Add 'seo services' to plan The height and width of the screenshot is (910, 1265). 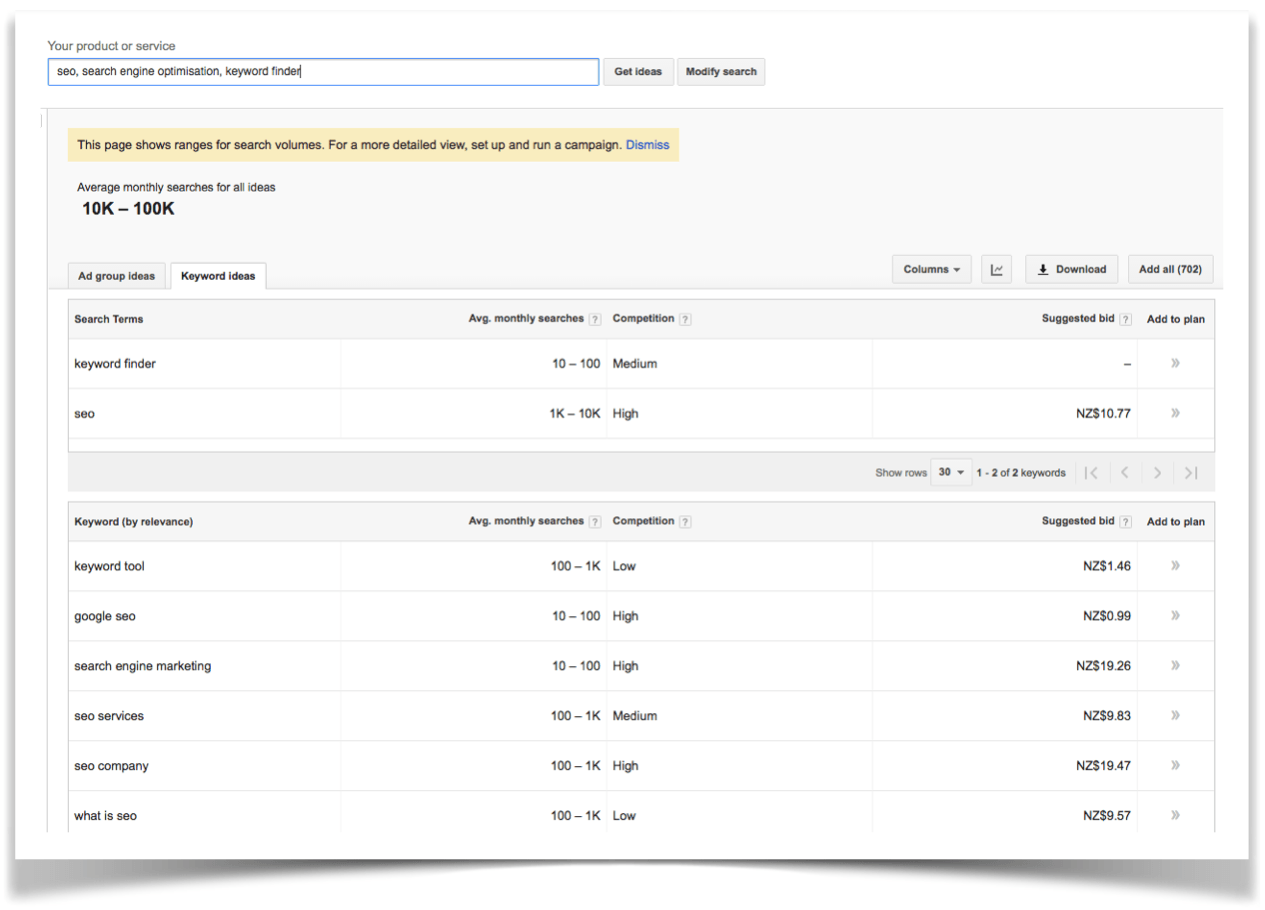1175,716
